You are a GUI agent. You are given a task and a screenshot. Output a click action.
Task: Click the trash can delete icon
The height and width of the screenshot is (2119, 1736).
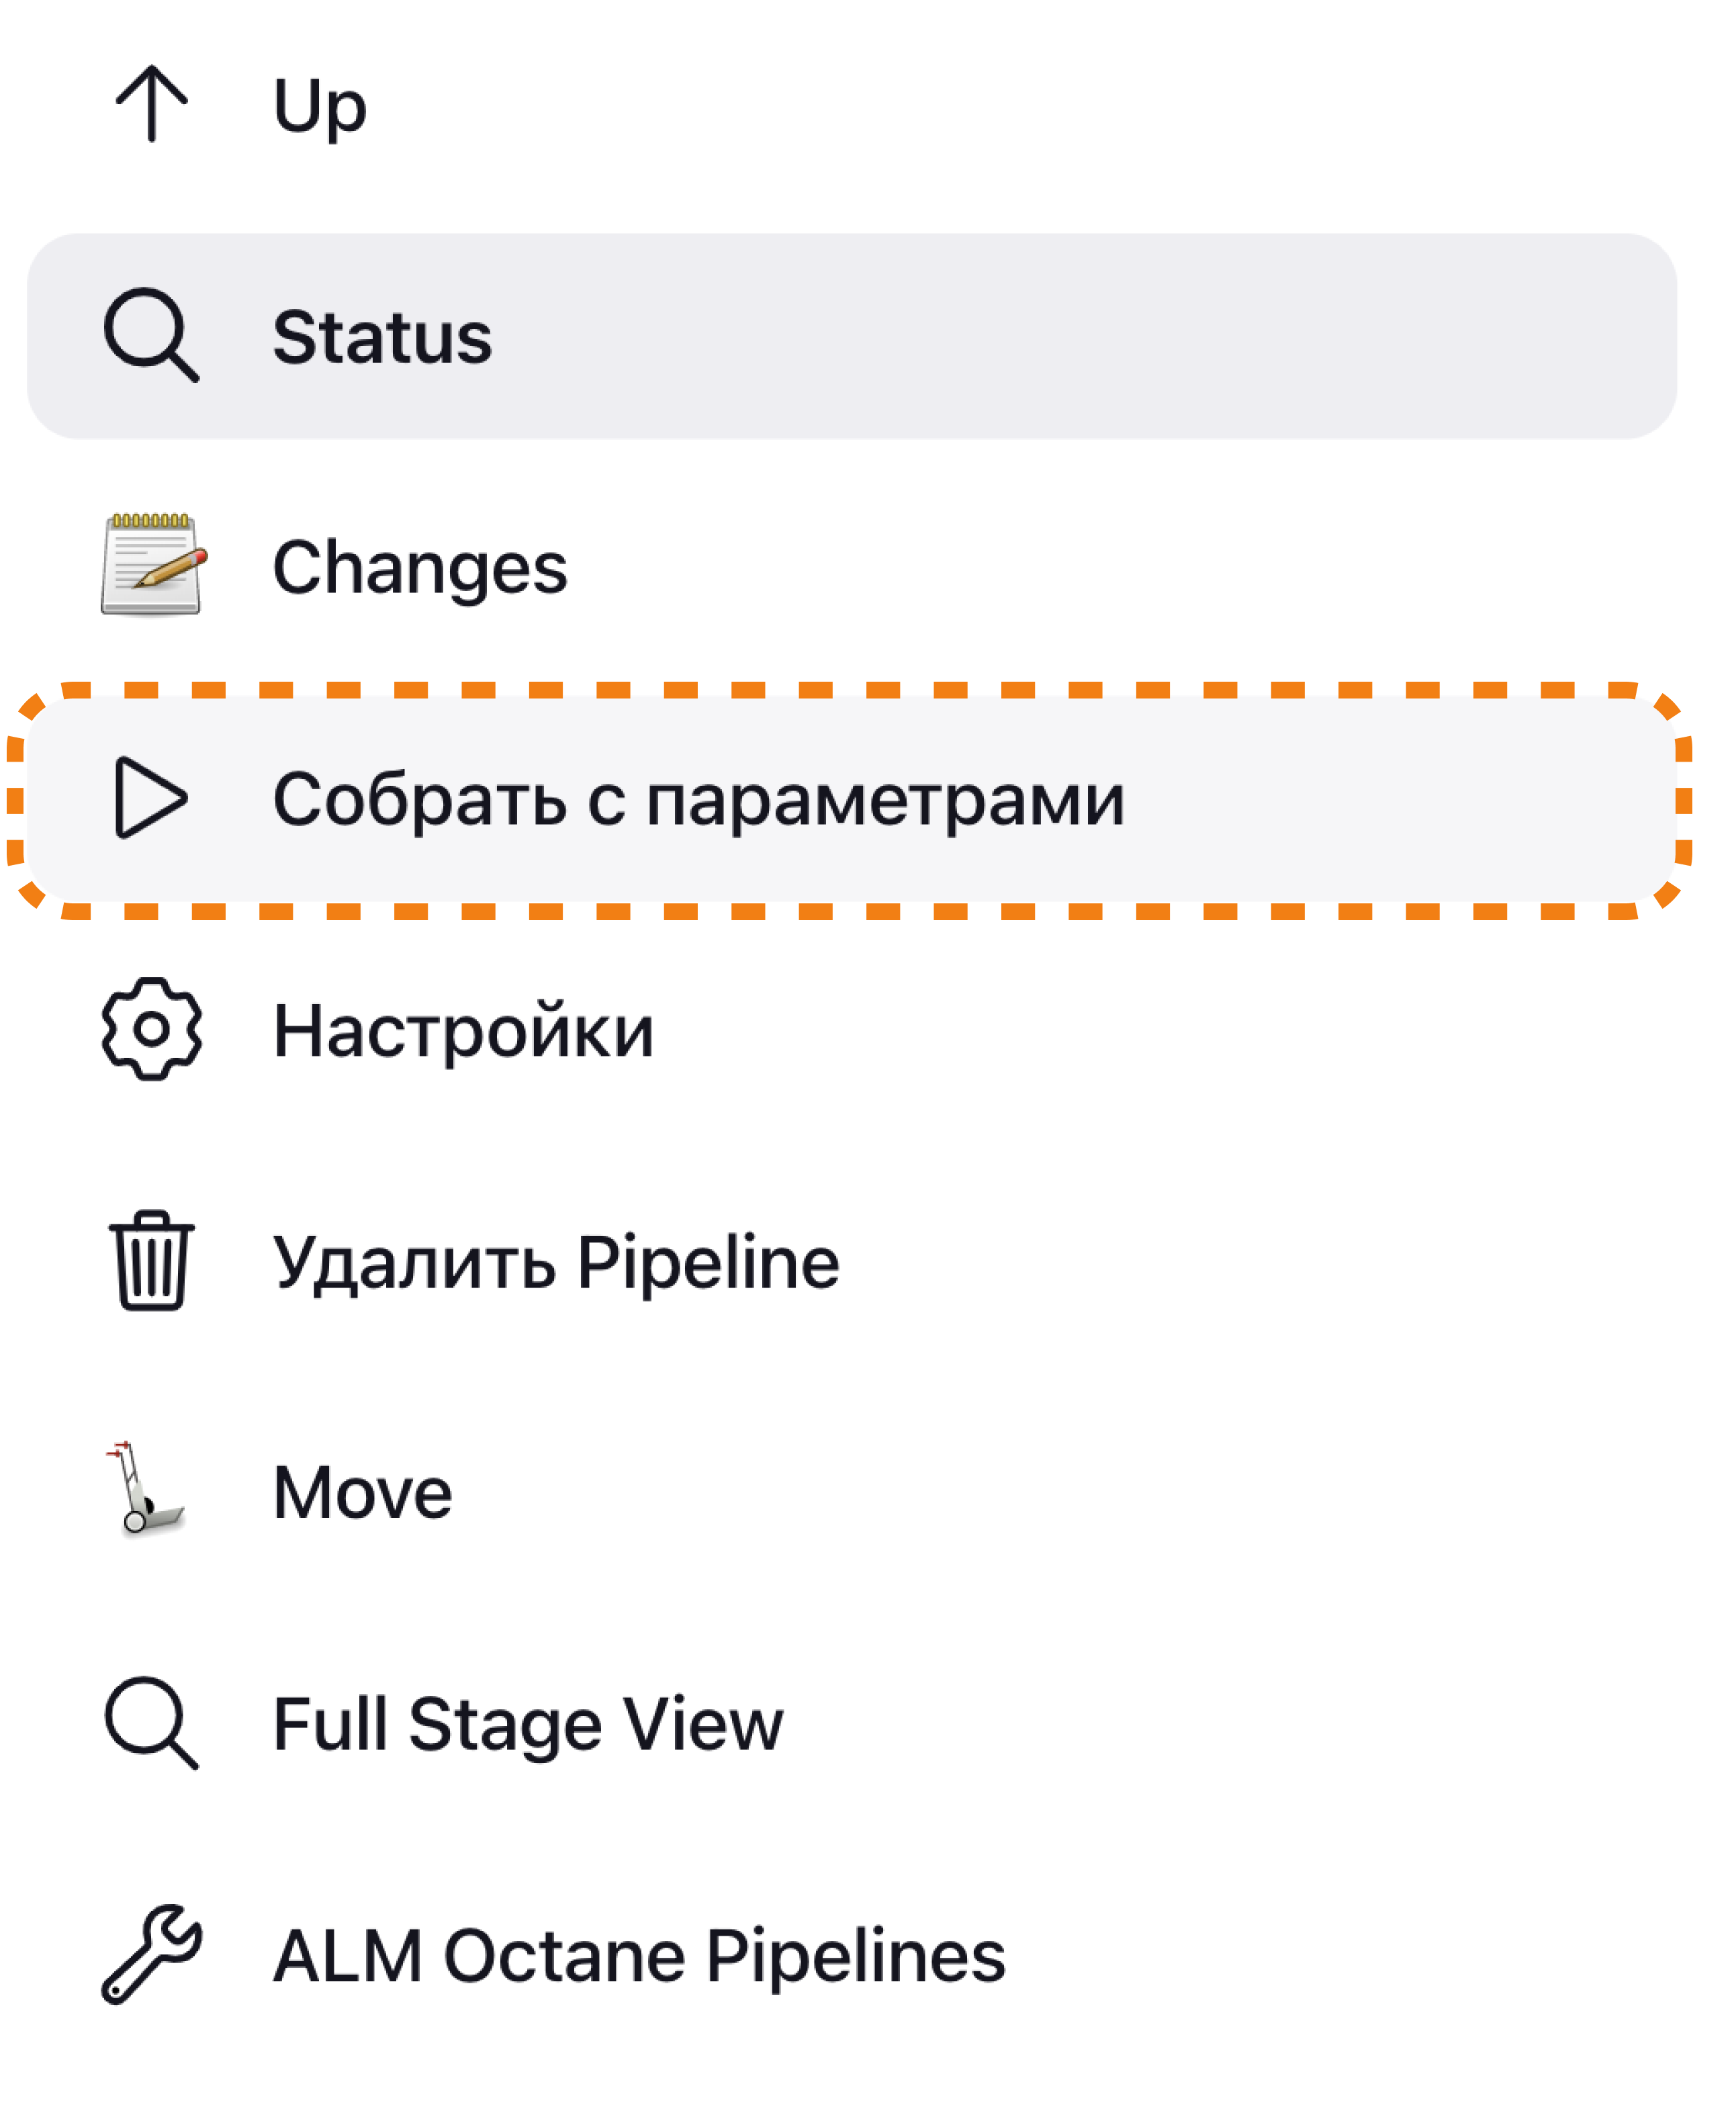coord(151,1260)
